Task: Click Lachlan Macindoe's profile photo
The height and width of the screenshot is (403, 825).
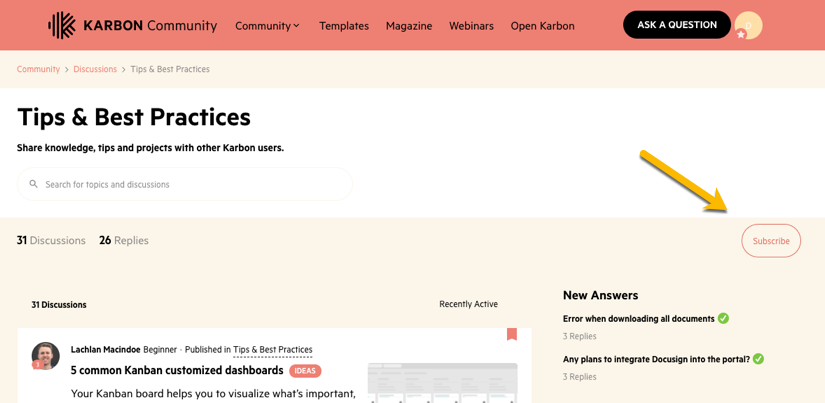Action: click(45, 356)
